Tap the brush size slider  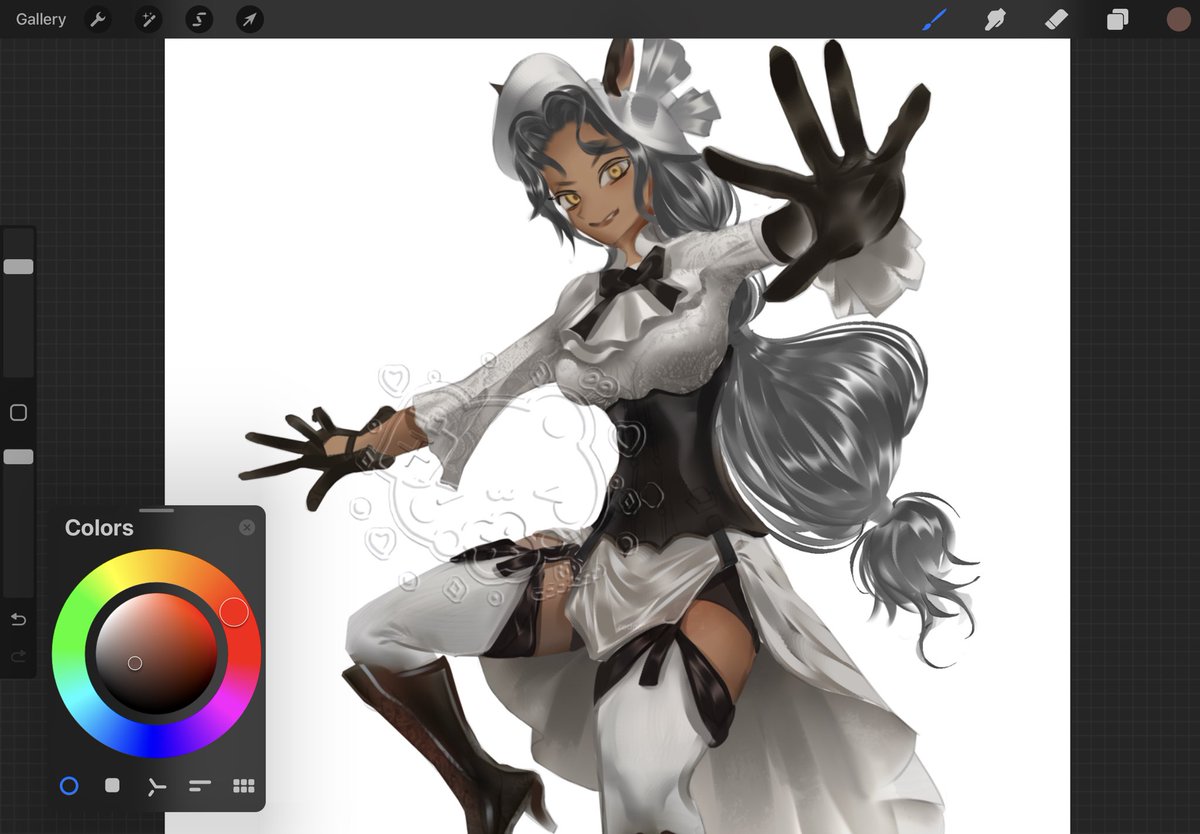[18, 265]
